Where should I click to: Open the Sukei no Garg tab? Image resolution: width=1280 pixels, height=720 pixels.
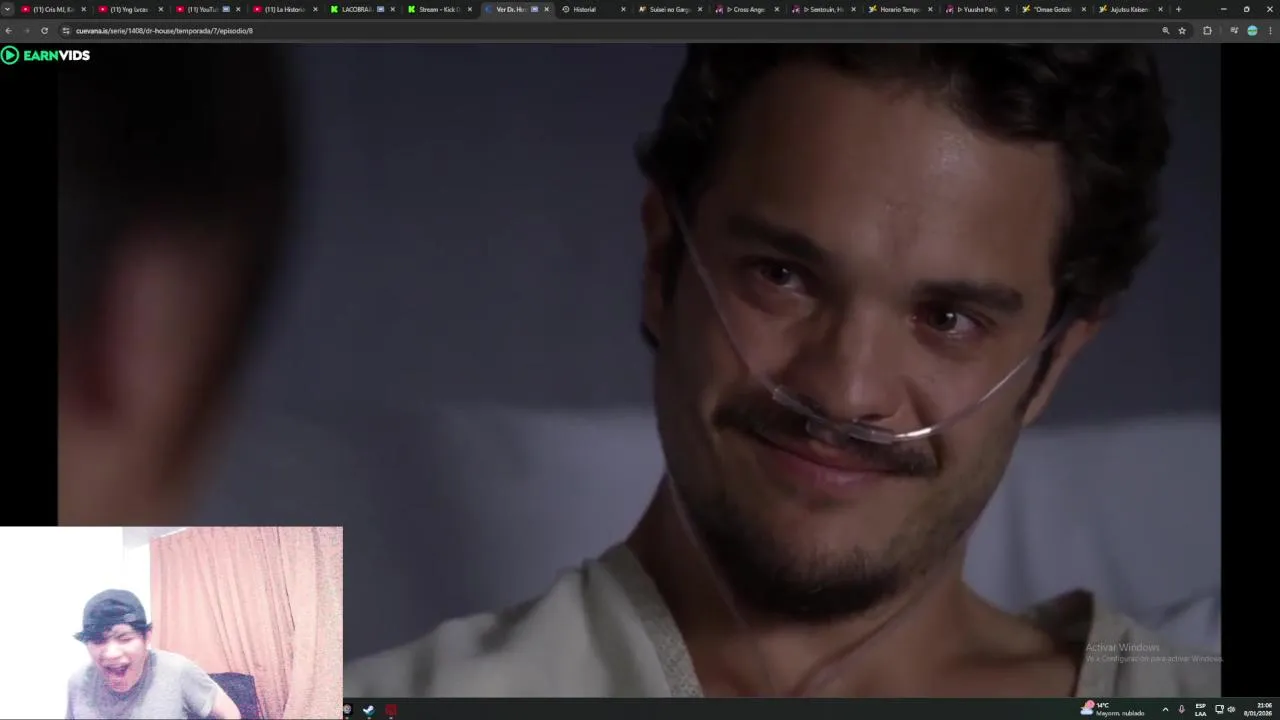tap(668, 9)
